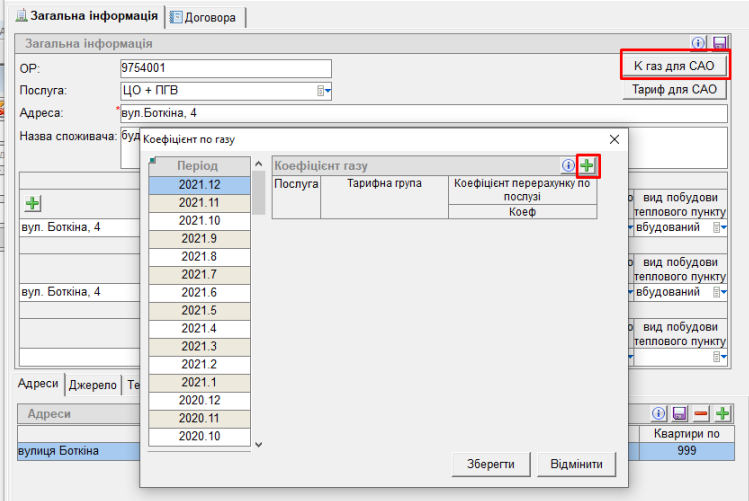
Task: Click the ОР input field
Action: (224, 68)
